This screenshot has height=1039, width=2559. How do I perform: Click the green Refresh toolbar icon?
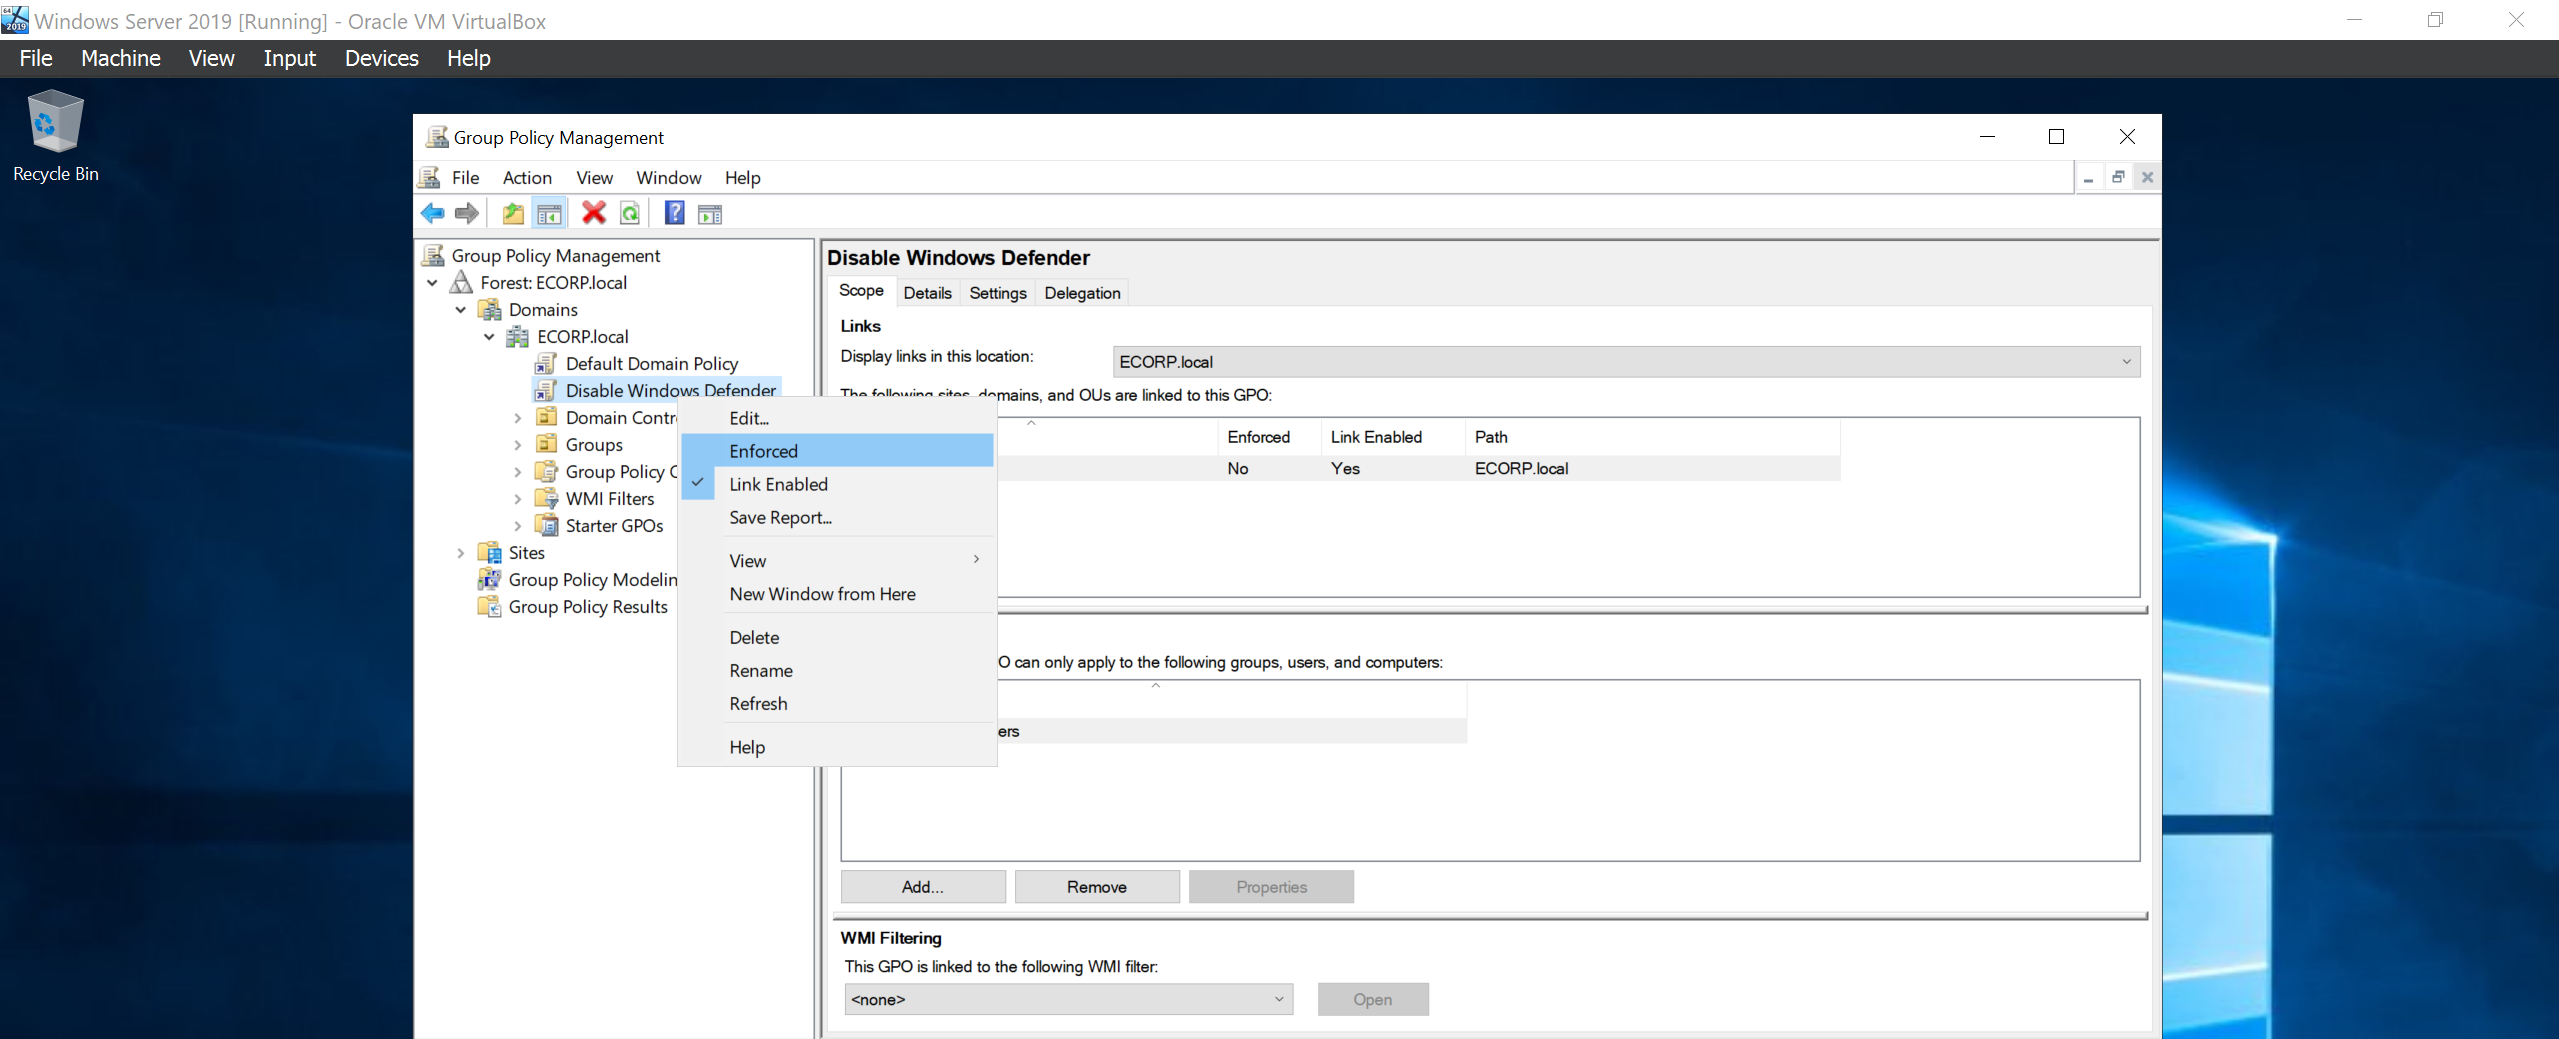pyautogui.click(x=630, y=213)
